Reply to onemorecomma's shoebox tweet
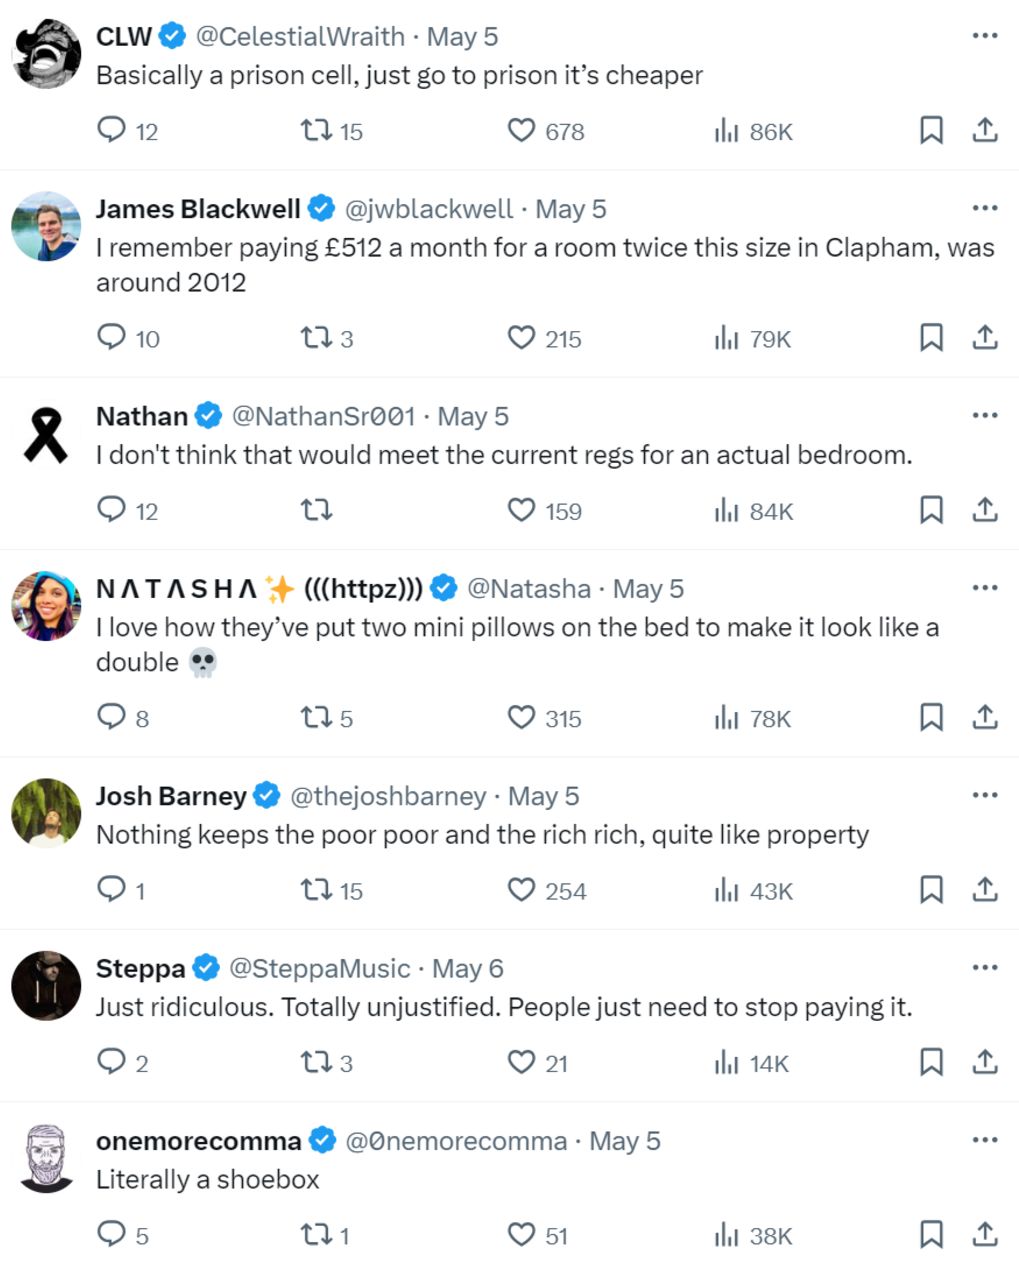The width and height of the screenshot is (1019, 1266). pos(111,1234)
